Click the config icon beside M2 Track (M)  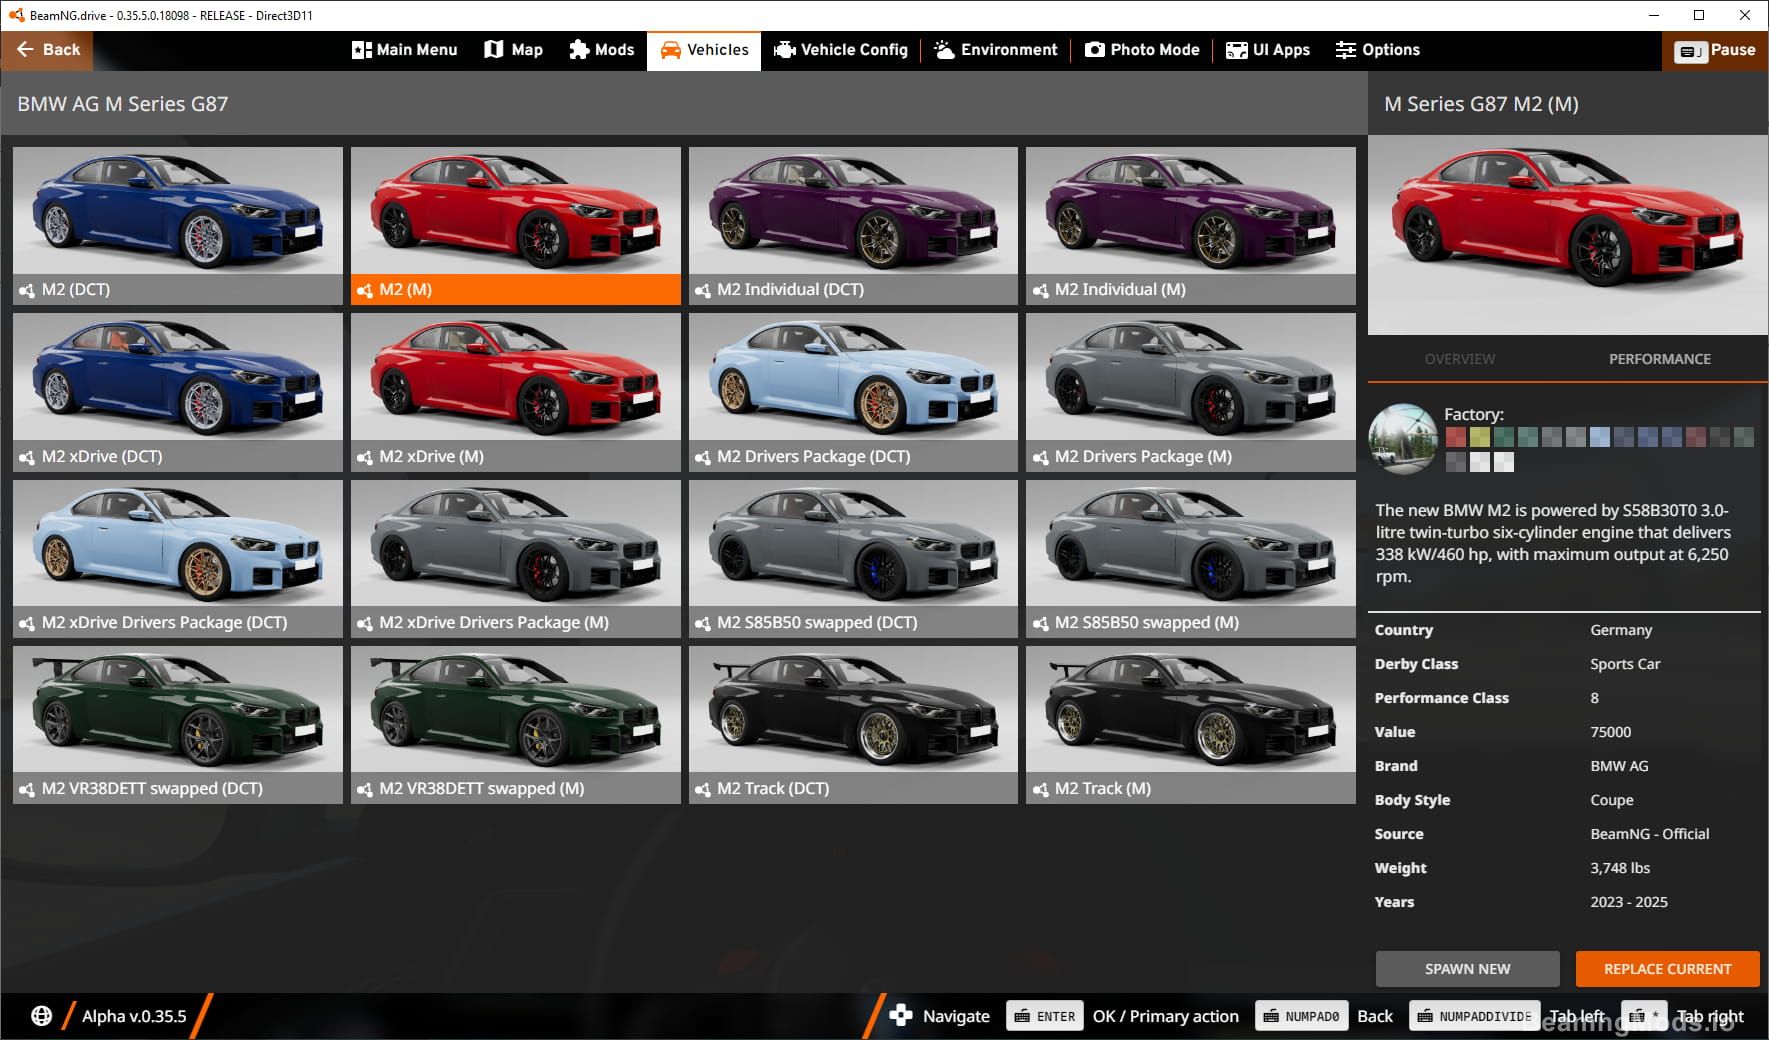(x=1041, y=789)
